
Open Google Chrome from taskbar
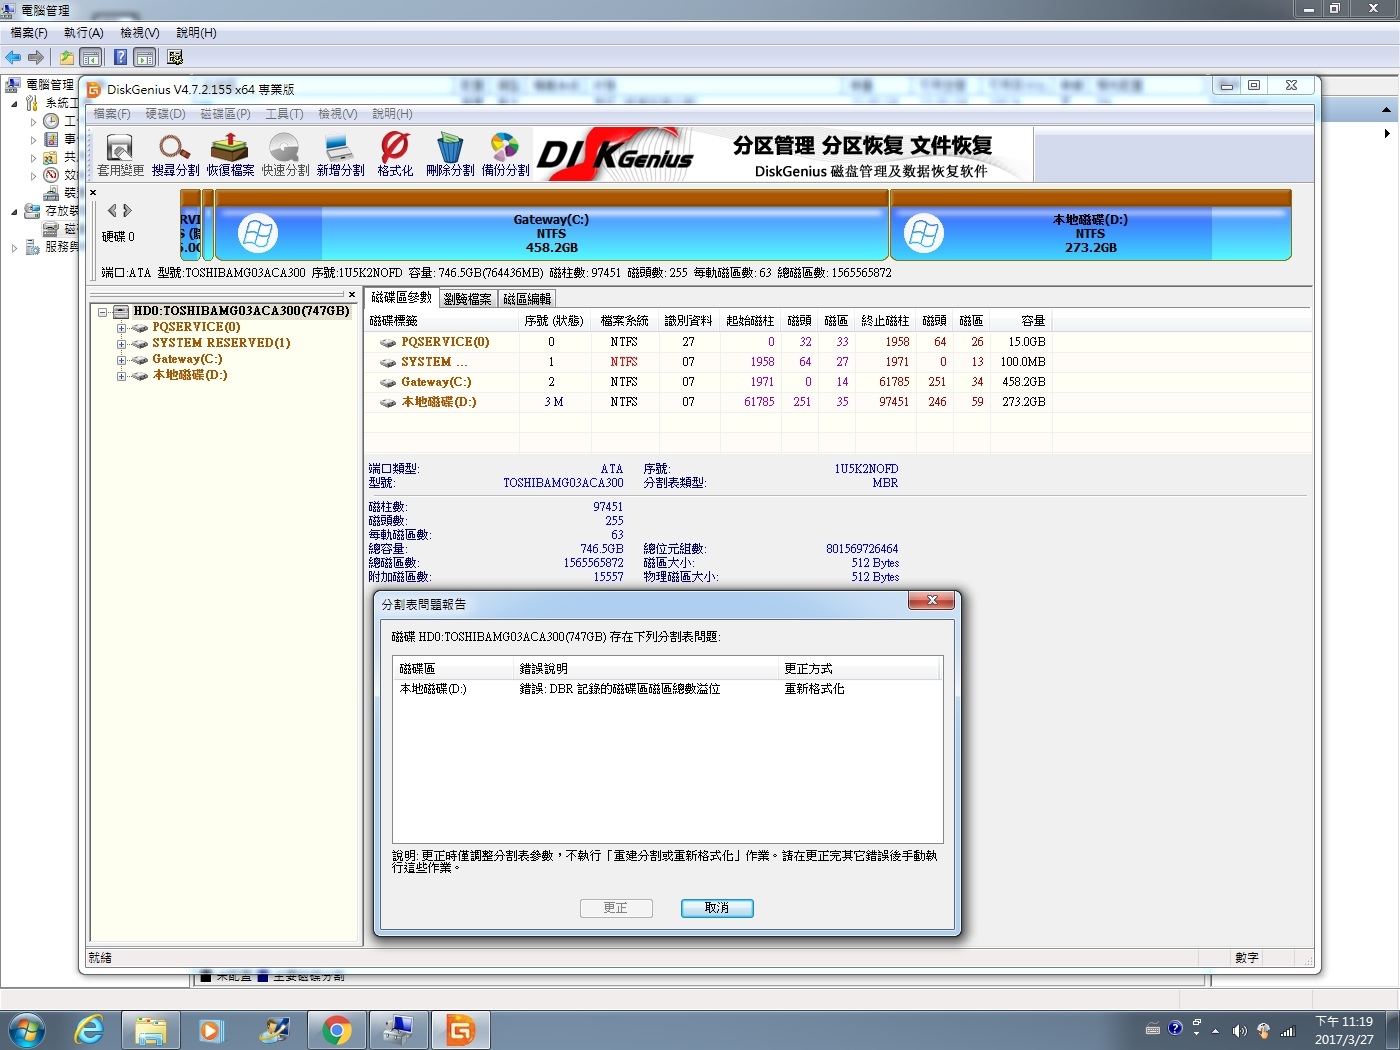(337, 1029)
